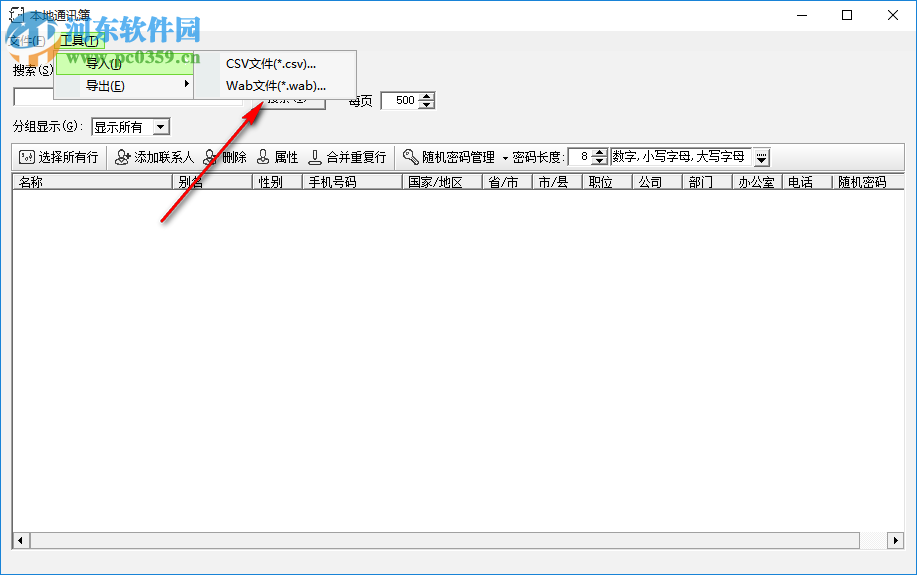This screenshot has height=575, width=917.
Task: Click the Add Contact person icon
Action: coord(122,157)
